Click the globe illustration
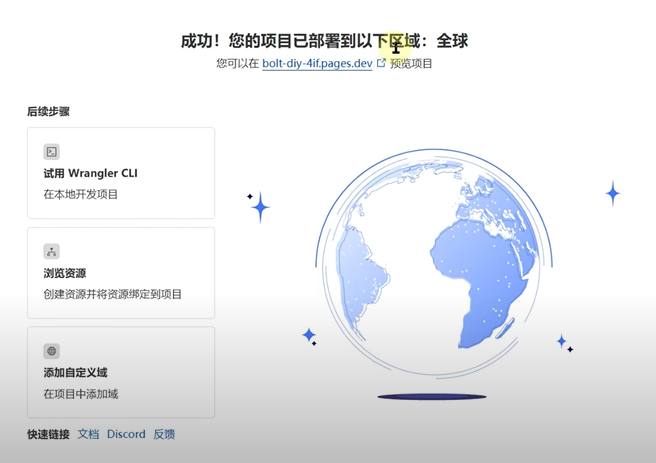 tap(434, 263)
